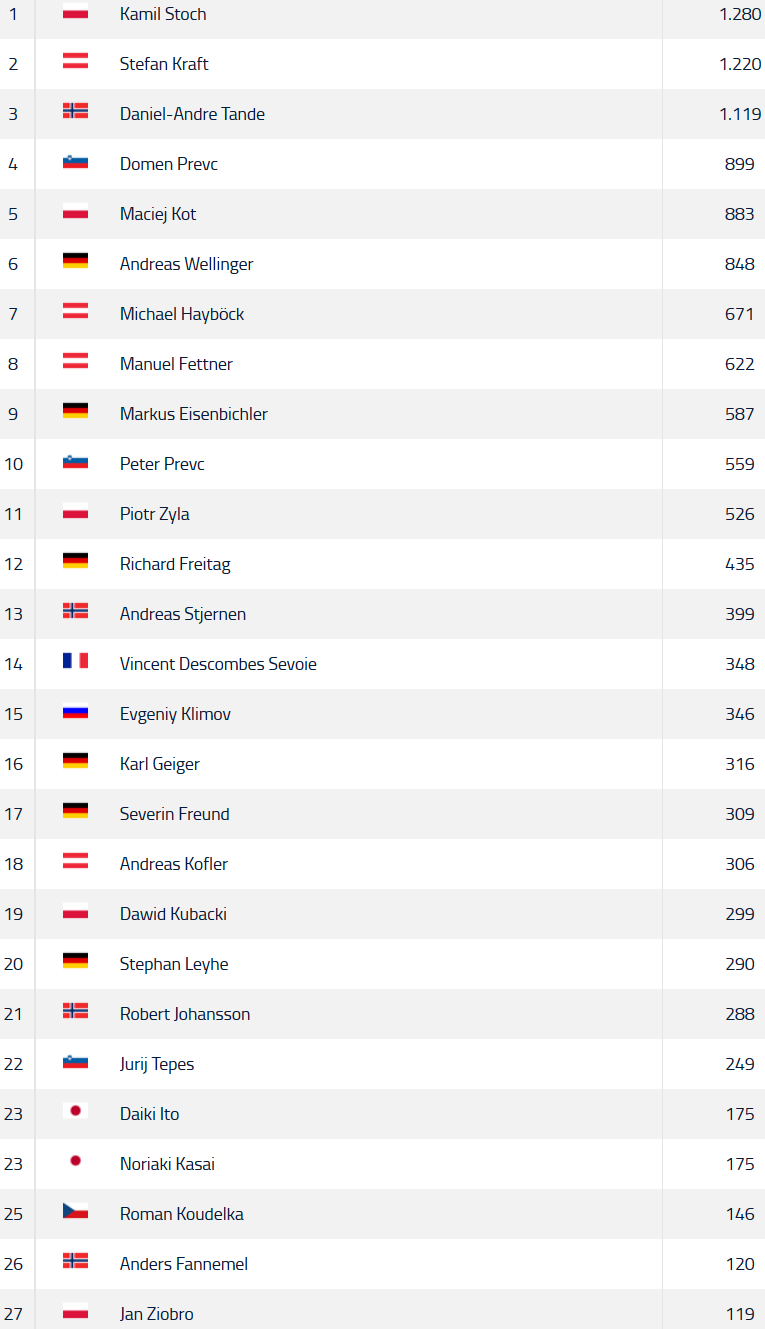Viewport: 765px width, 1329px height.
Task: Click German flag beside Andreas Wellinger
Action: coord(75,261)
